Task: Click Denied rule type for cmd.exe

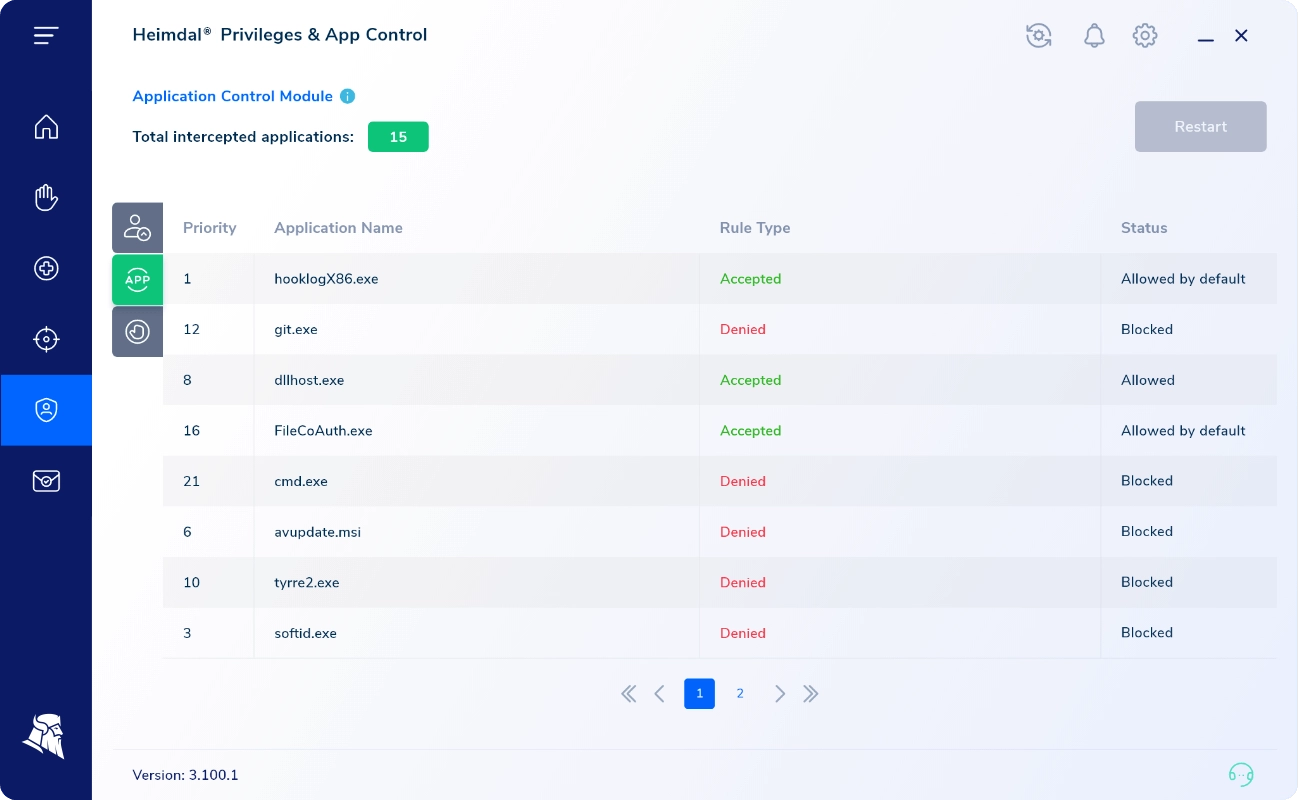Action: pyautogui.click(x=743, y=481)
